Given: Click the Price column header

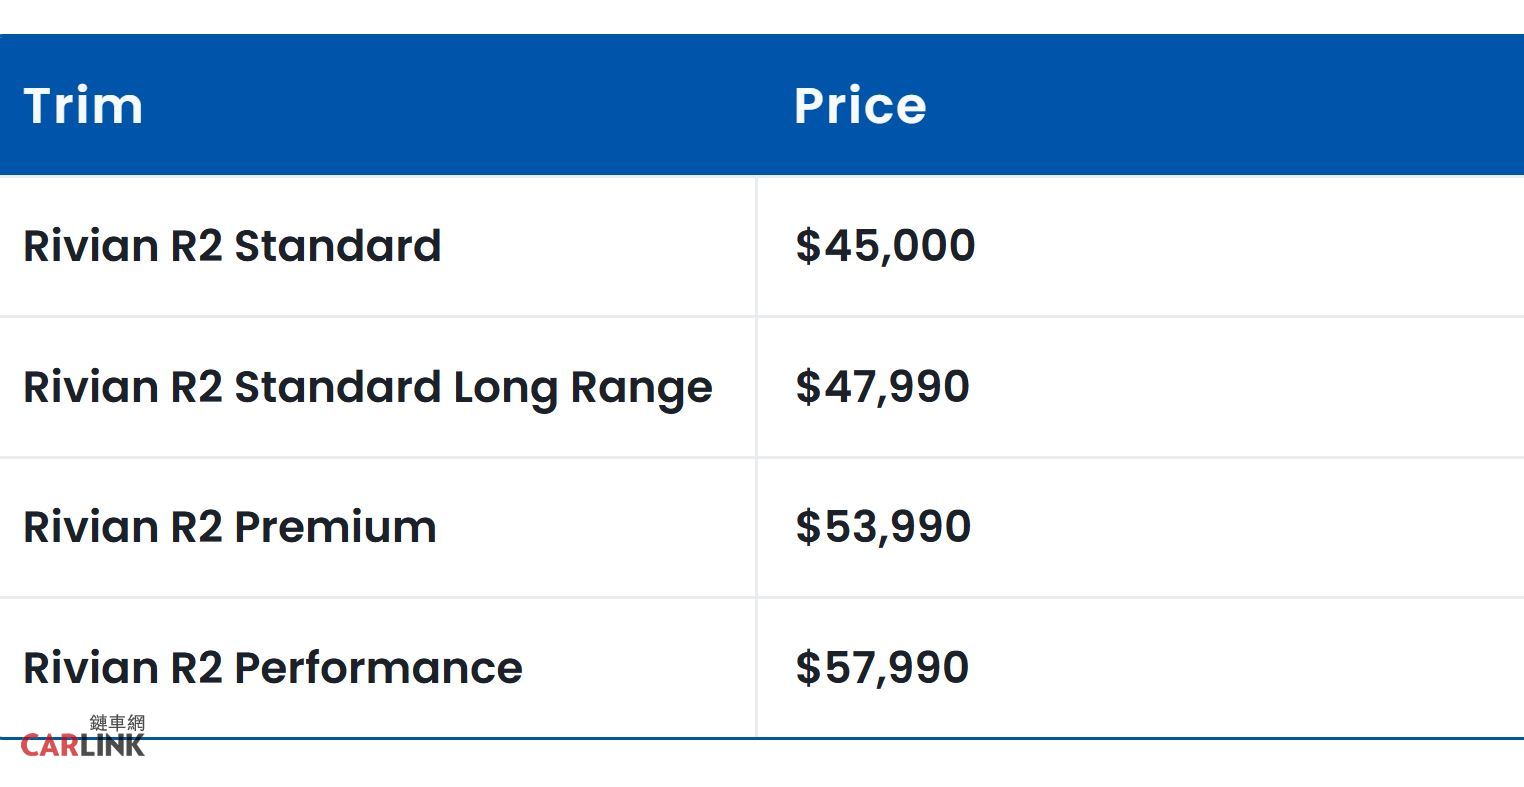Looking at the screenshot, I should pyautogui.click(x=860, y=106).
